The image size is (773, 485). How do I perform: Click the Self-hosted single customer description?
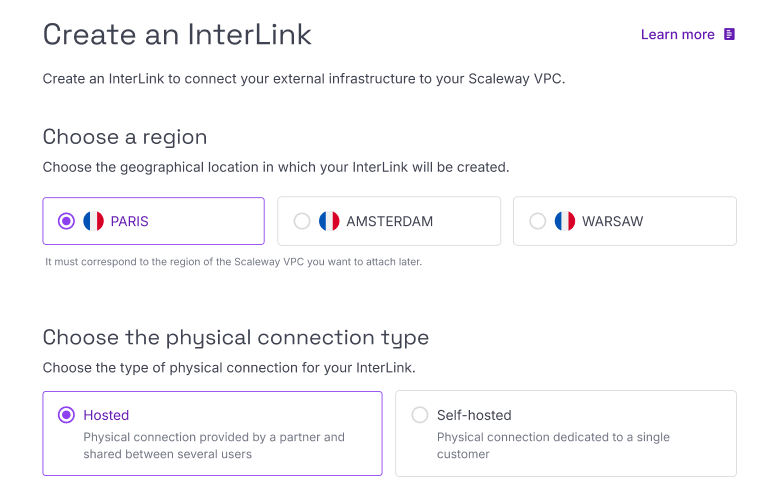pos(553,445)
